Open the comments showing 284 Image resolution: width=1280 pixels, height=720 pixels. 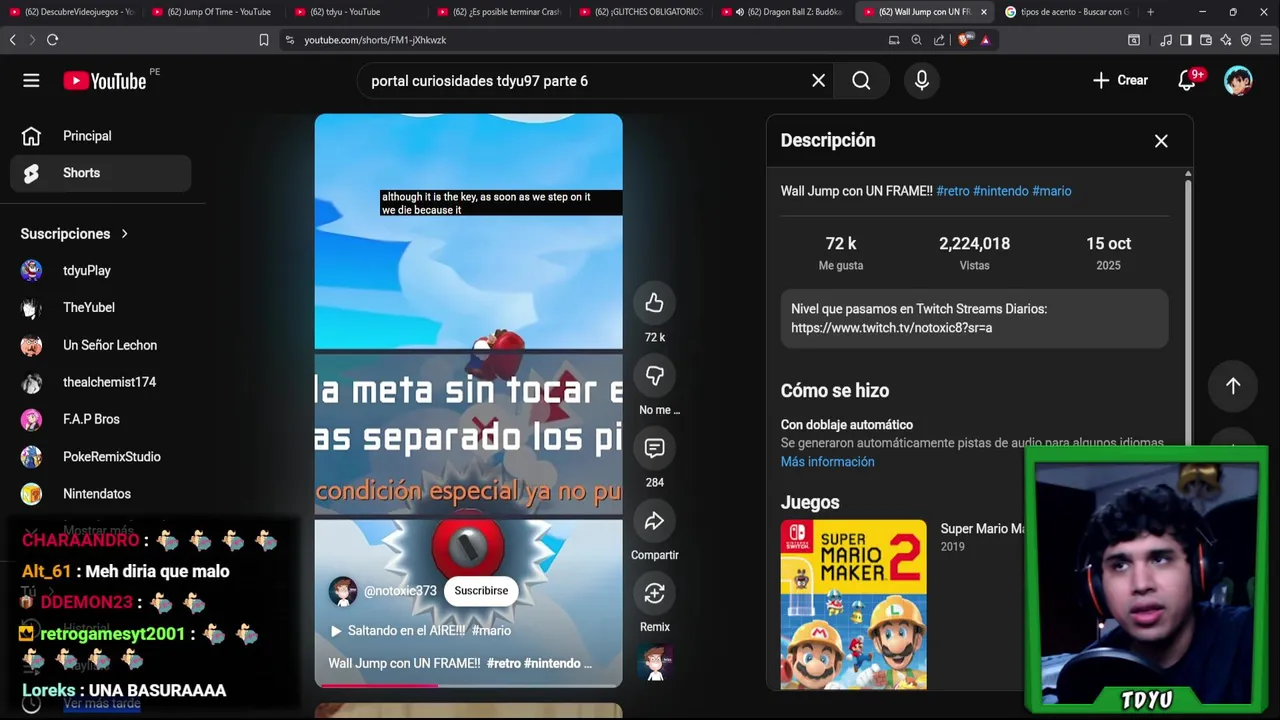tap(654, 449)
